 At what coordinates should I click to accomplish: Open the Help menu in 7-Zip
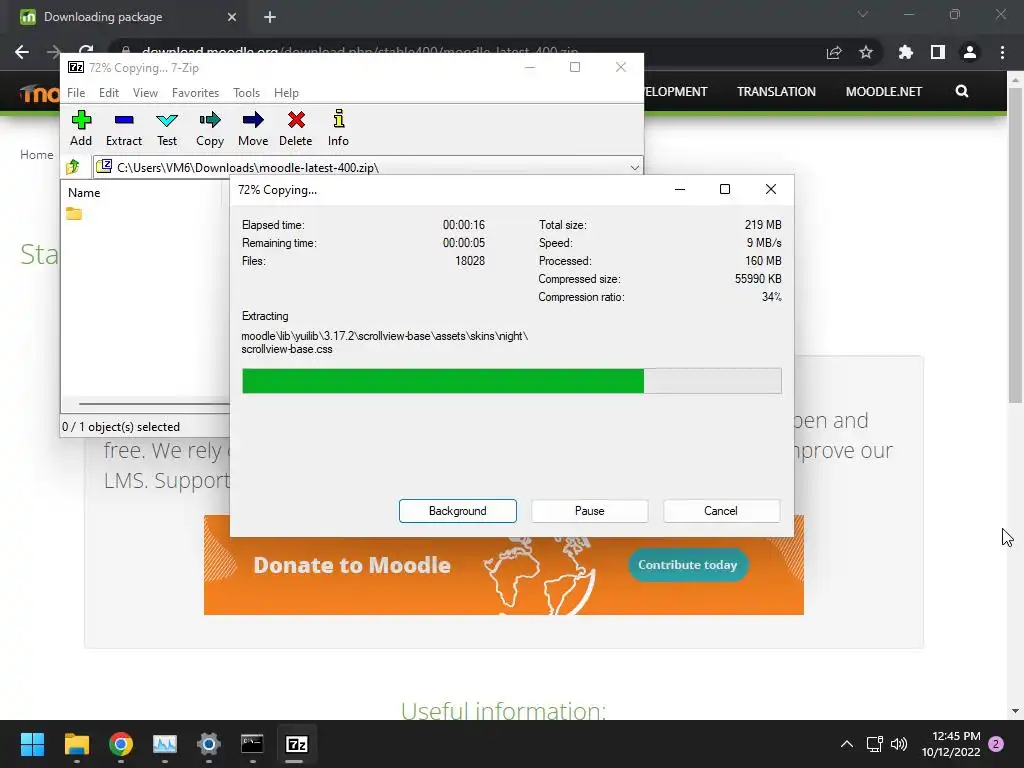[286, 93]
